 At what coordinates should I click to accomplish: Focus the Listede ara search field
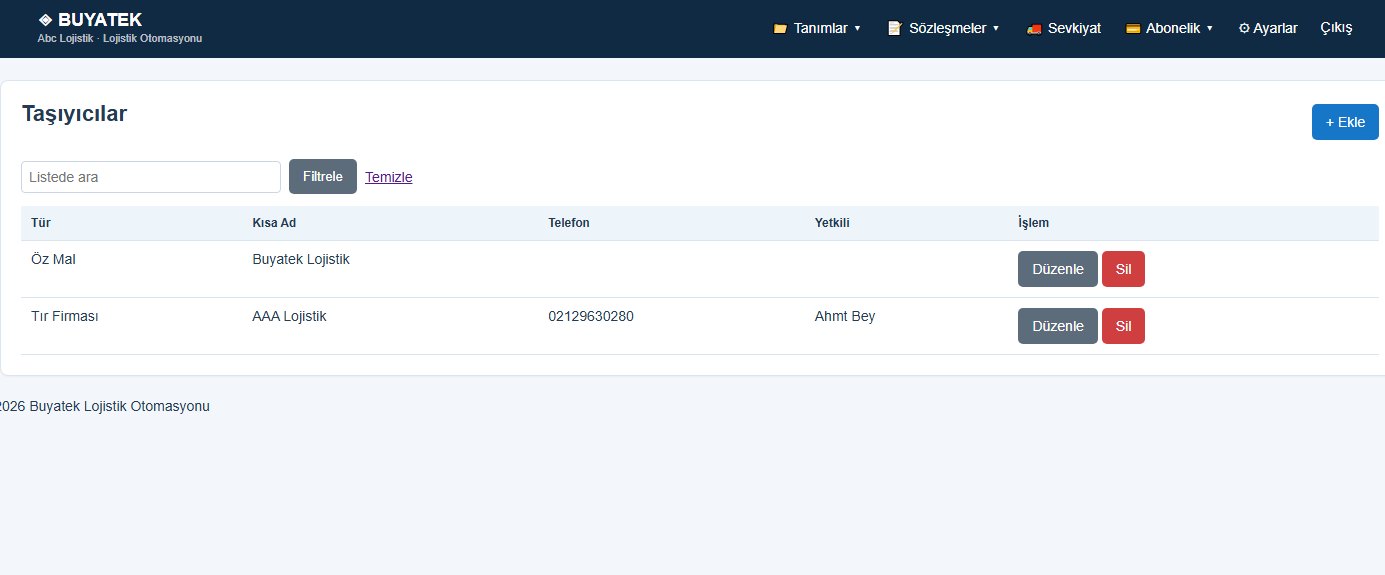pos(151,177)
